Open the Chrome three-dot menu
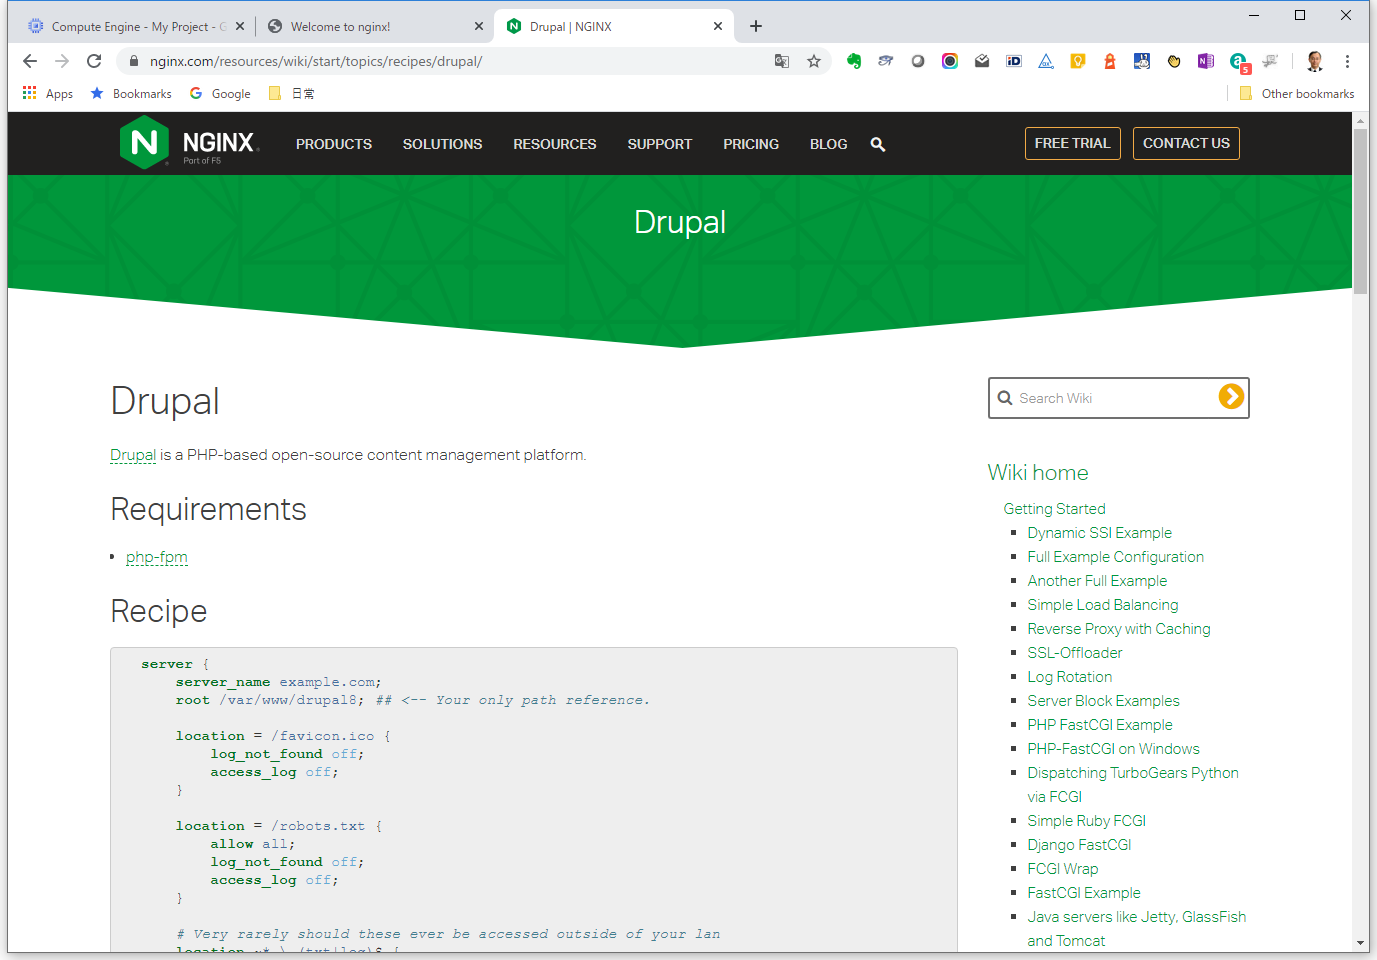Screen dimensions: 1377x960 point(1347,61)
